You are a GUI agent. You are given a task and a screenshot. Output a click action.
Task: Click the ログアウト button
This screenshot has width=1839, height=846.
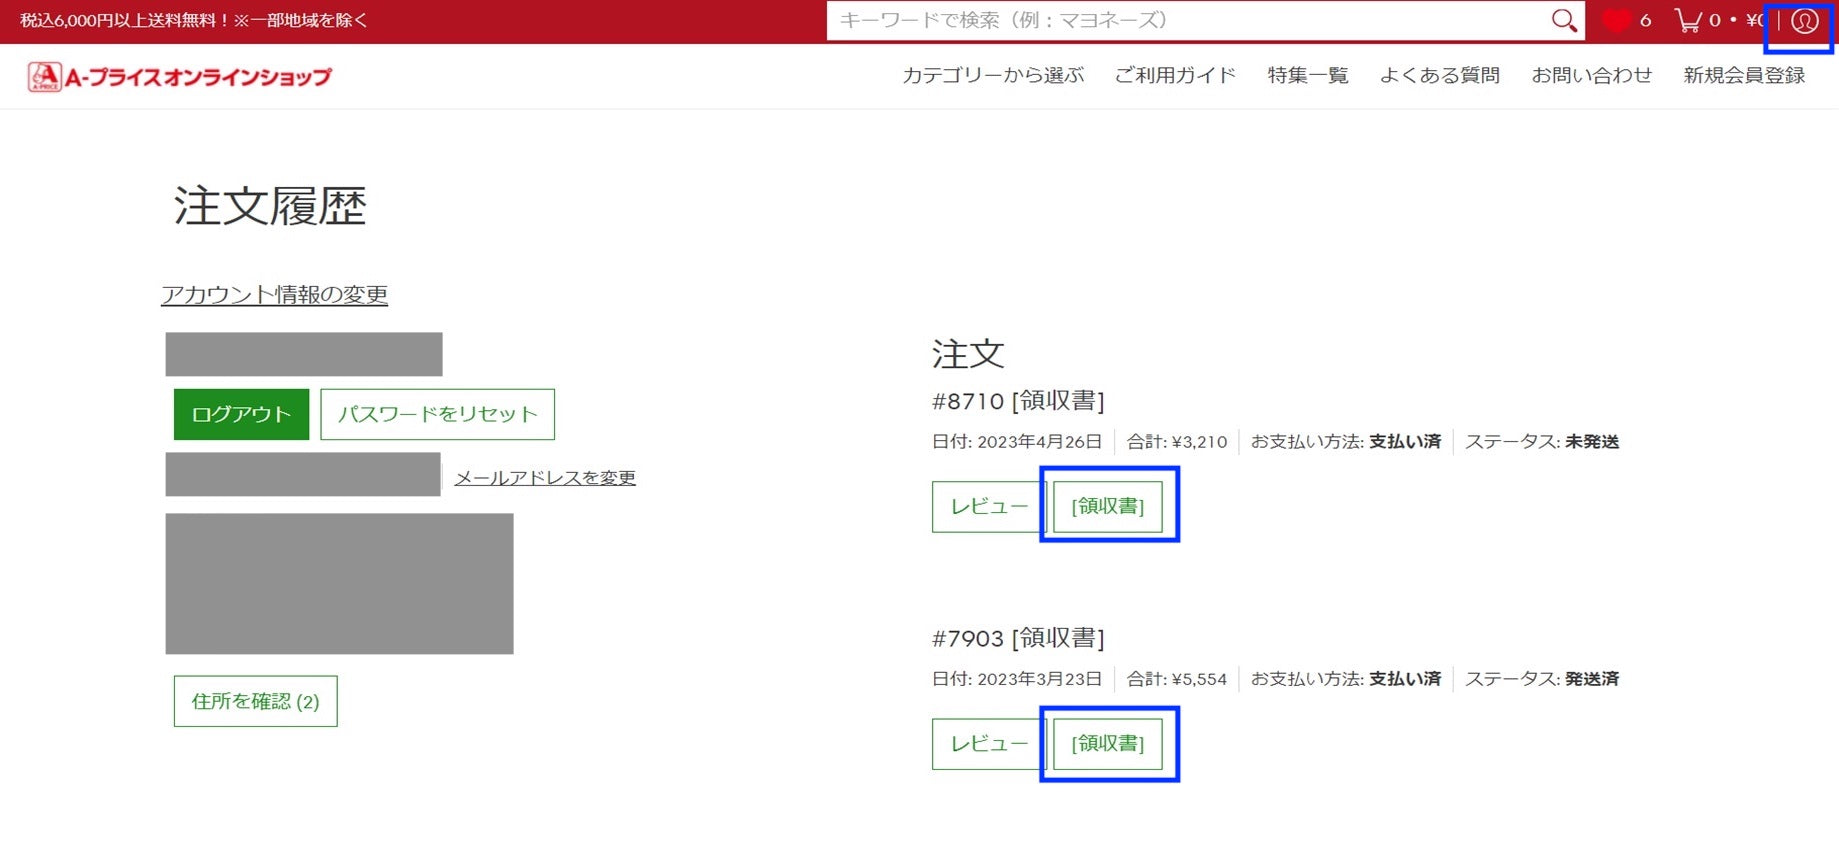[x=241, y=414]
